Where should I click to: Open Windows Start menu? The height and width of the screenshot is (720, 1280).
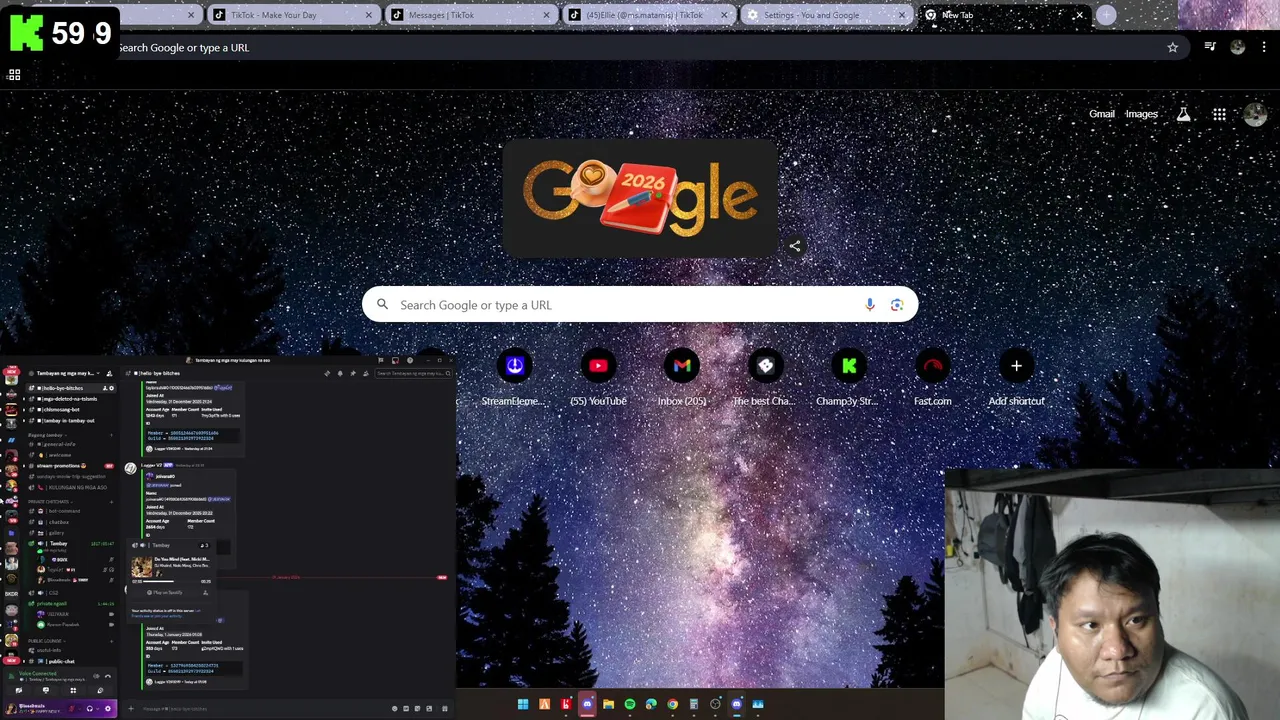523,704
